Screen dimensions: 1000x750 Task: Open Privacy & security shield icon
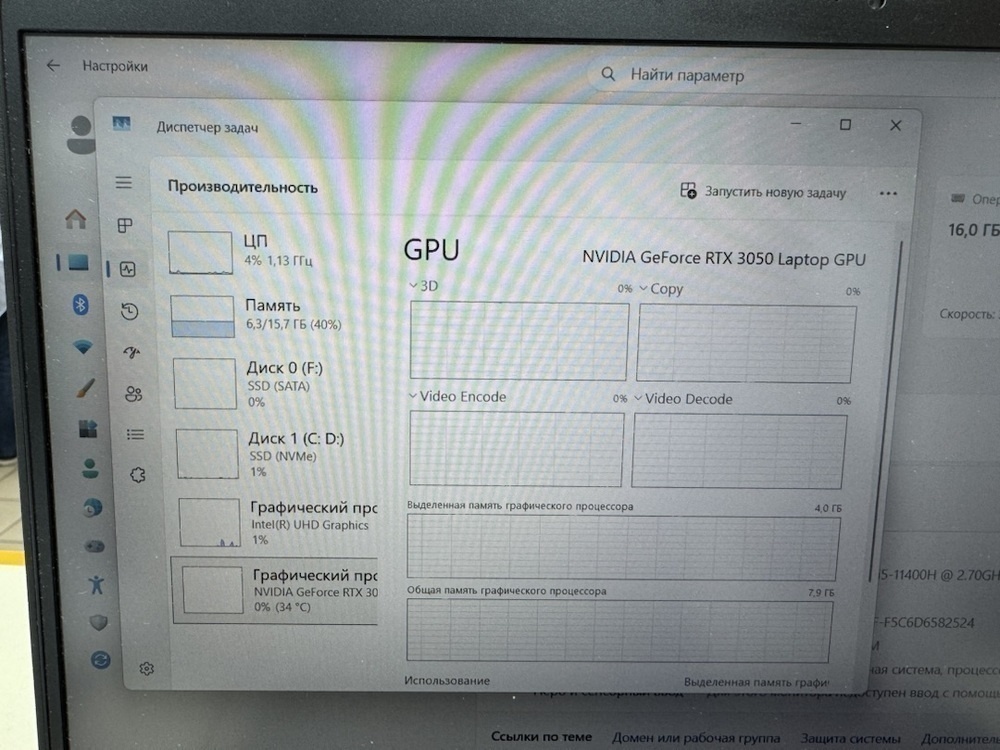[98, 622]
